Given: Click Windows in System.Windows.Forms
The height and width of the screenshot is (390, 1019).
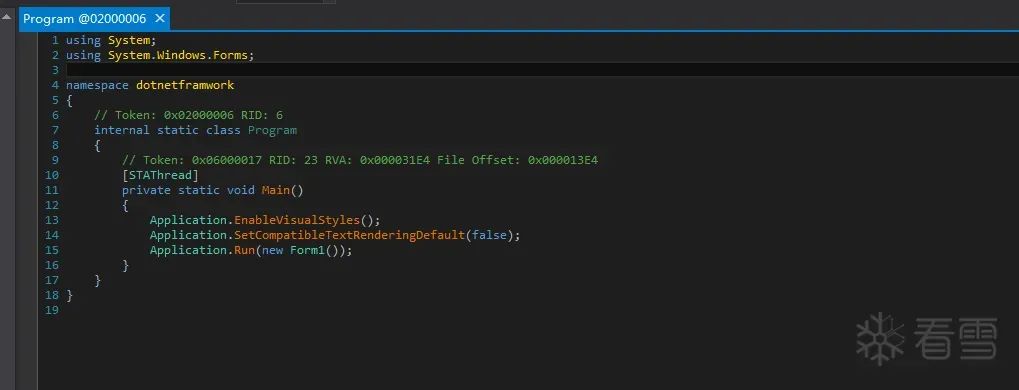Looking at the screenshot, I should pyautogui.click(x=181, y=55).
